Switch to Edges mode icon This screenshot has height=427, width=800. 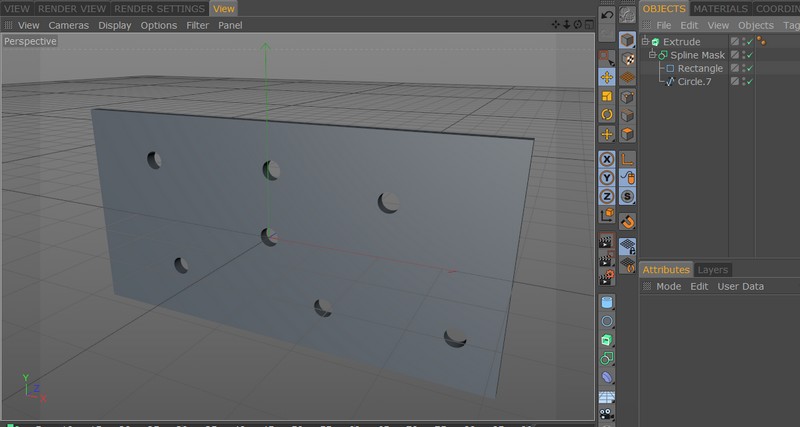pos(627,115)
